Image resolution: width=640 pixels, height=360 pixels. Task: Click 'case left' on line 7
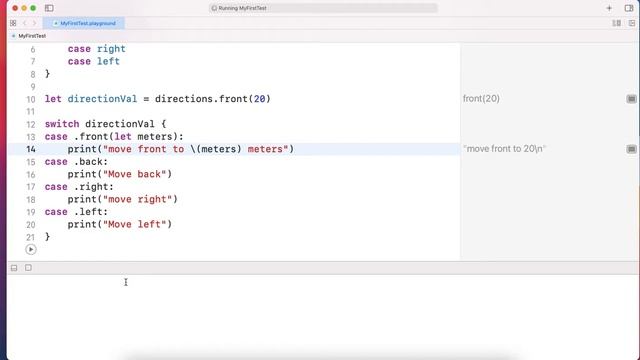94,61
